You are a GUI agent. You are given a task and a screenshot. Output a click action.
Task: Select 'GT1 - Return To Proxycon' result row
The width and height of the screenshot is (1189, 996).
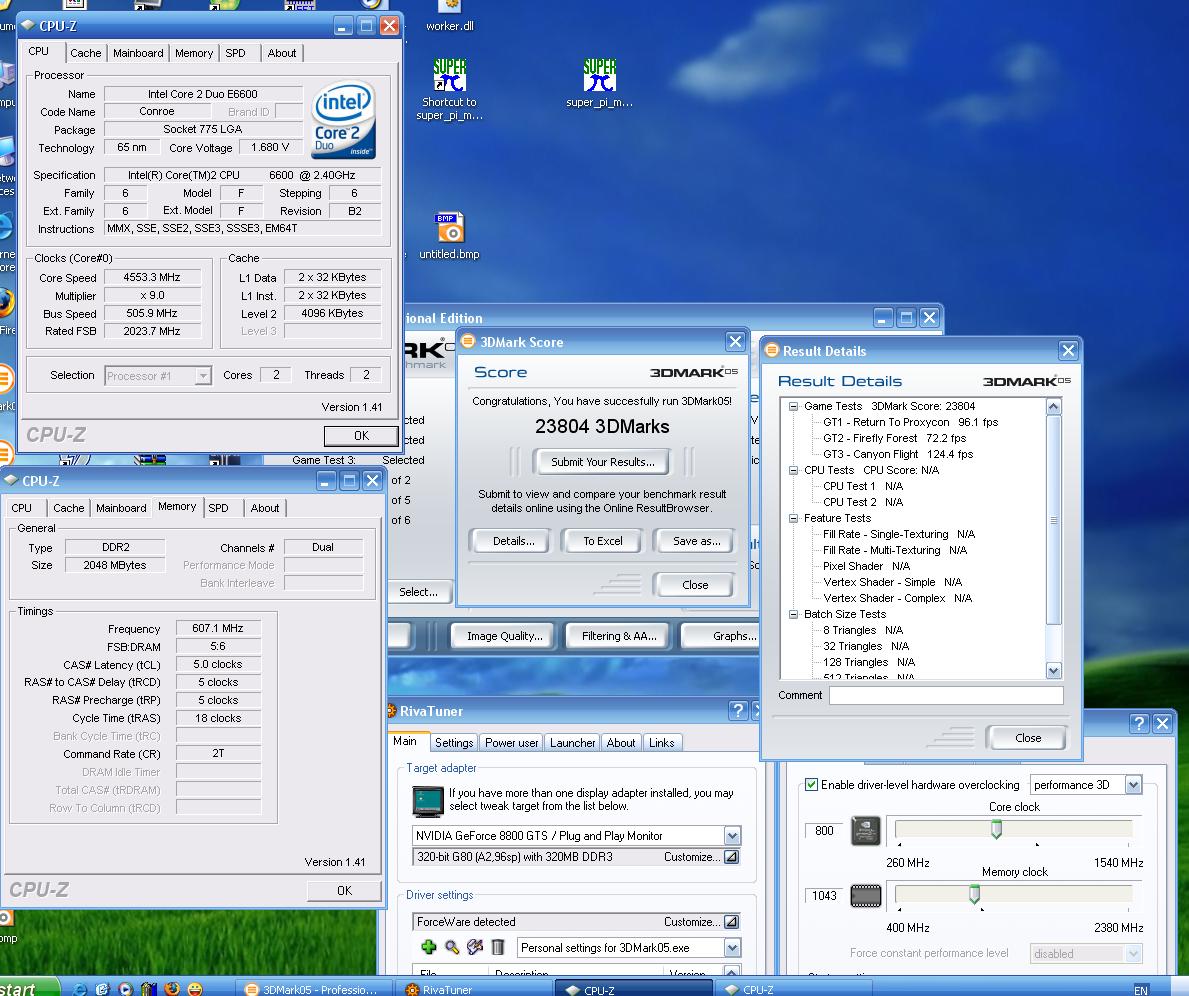[910, 423]
